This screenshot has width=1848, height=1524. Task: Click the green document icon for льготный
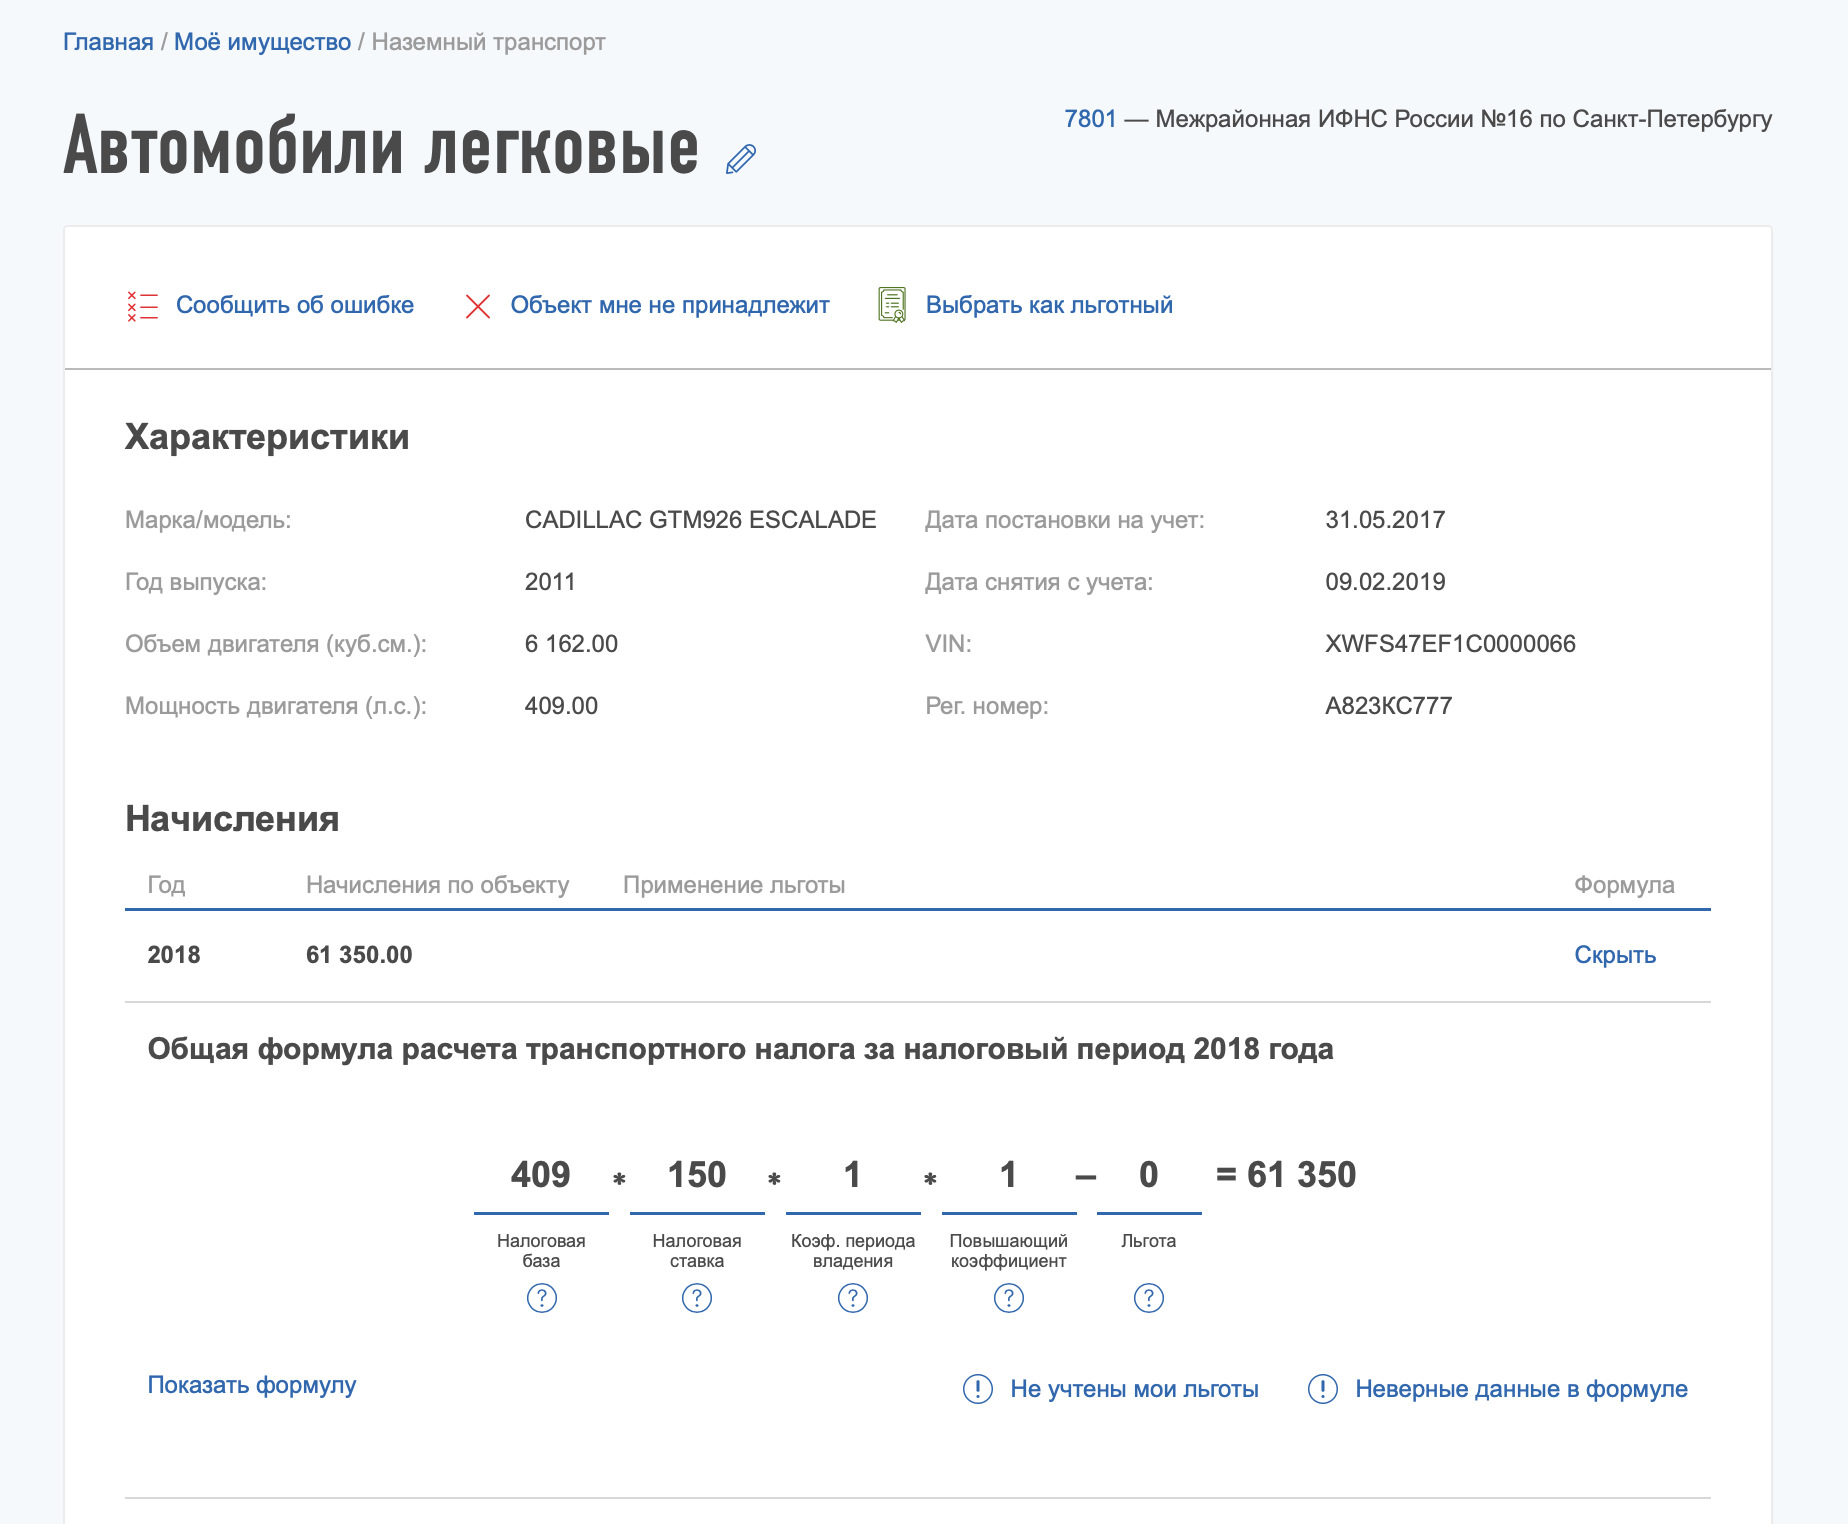coord(892,305)
